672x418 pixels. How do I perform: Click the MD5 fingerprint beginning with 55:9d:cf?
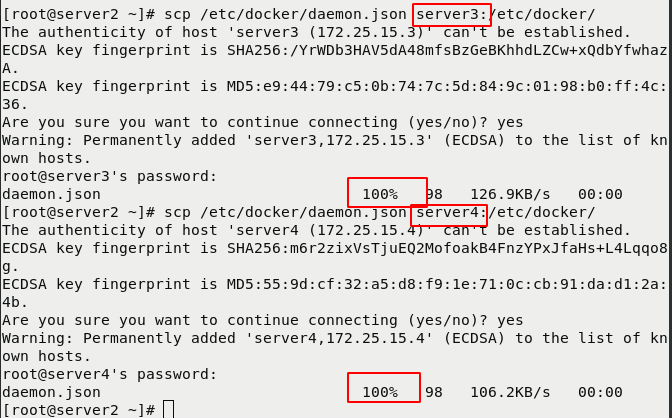[447, 285]
